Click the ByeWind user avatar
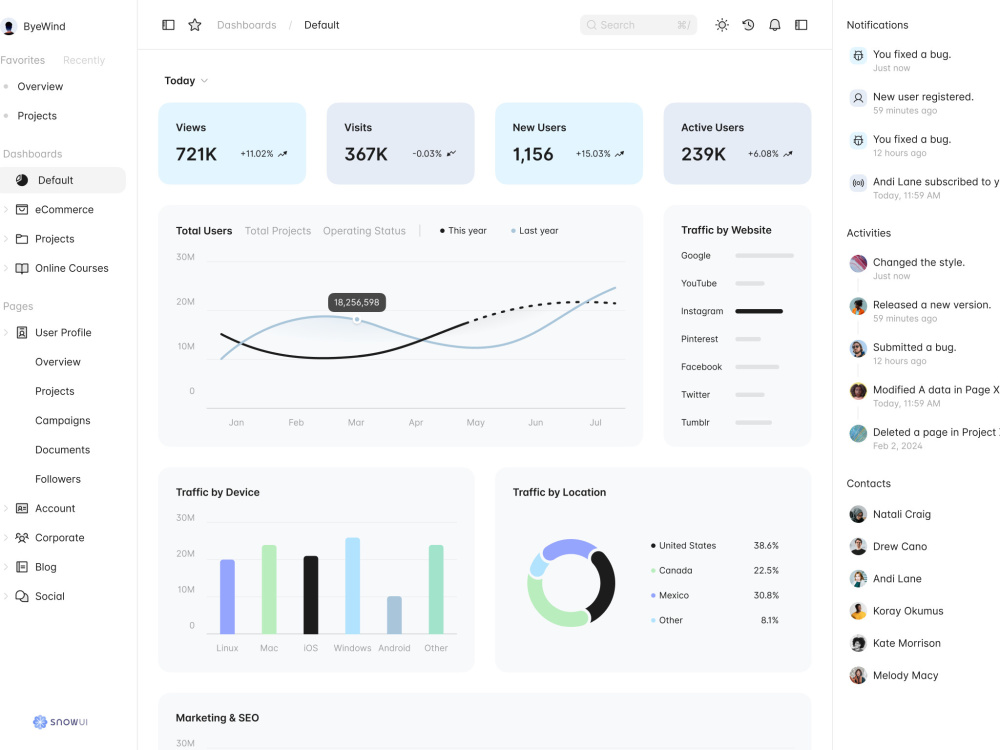 point(9,26)
